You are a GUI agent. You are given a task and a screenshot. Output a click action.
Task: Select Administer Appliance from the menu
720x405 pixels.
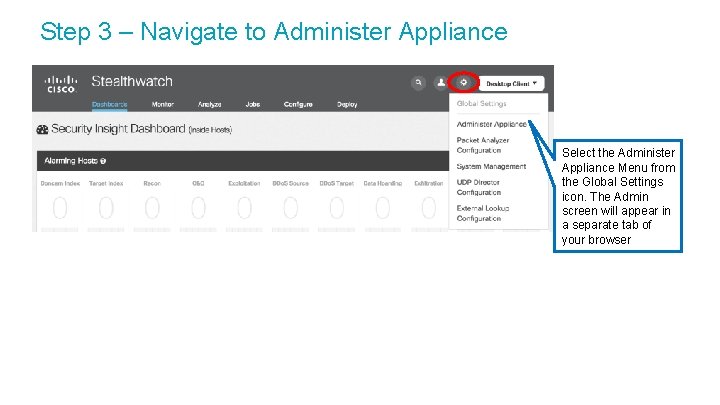[x=491, y=124]
